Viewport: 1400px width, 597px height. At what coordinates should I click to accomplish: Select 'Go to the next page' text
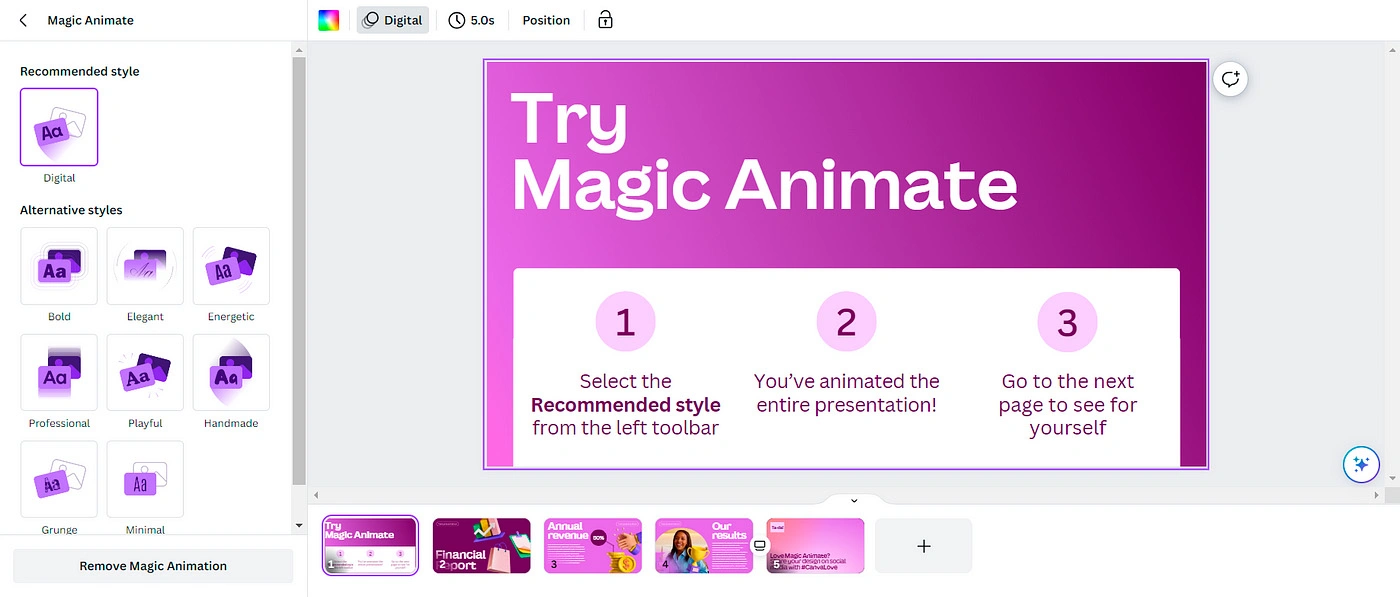click(1068, 404)
